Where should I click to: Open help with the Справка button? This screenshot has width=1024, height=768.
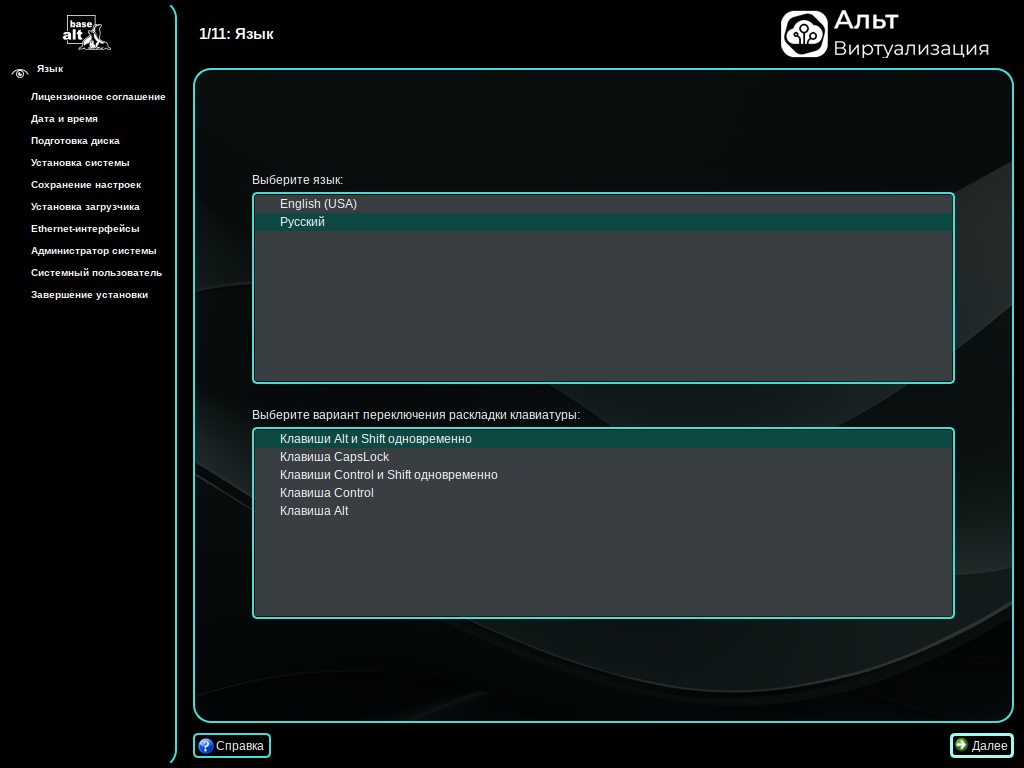pyautogui.click(x=232, y=745)
